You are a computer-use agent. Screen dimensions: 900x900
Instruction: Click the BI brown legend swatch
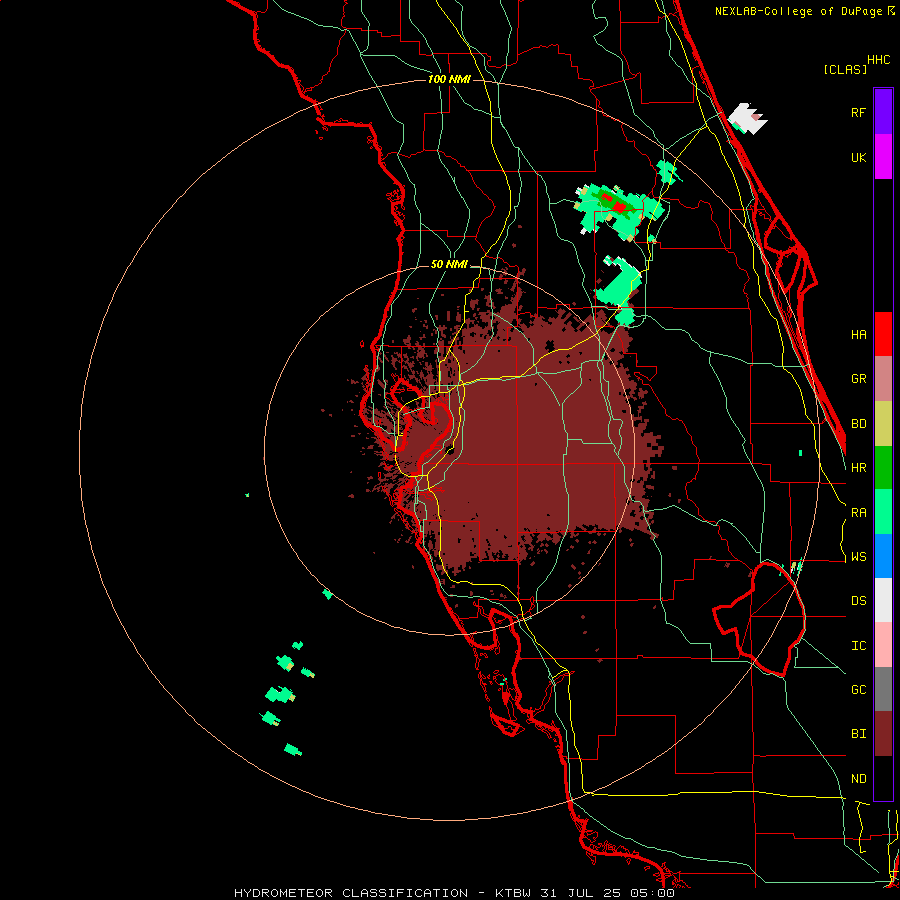click(x=883, y=734)
